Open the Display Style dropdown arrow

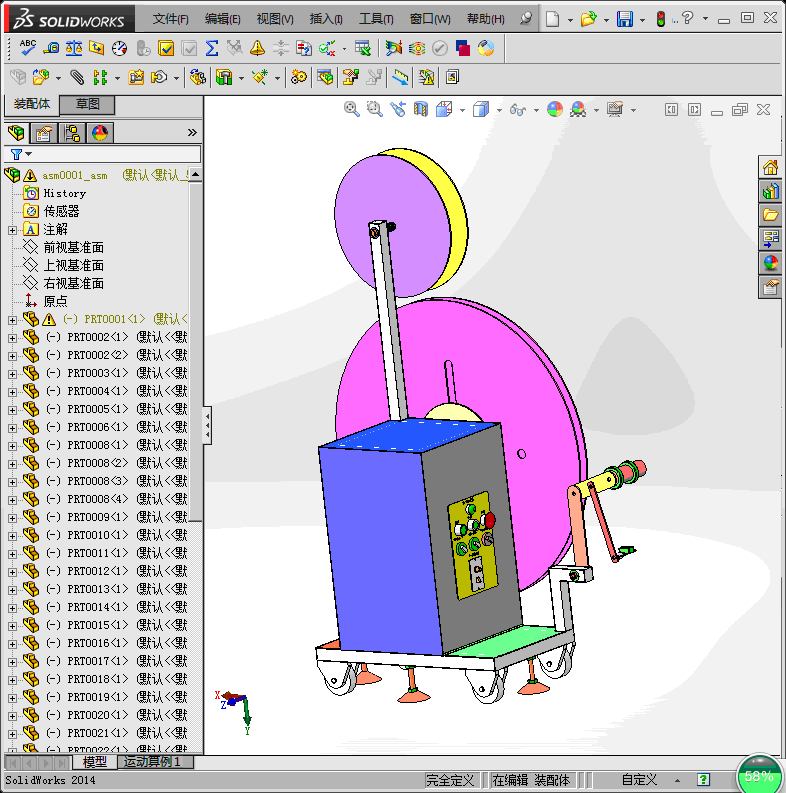click(499, 110)
